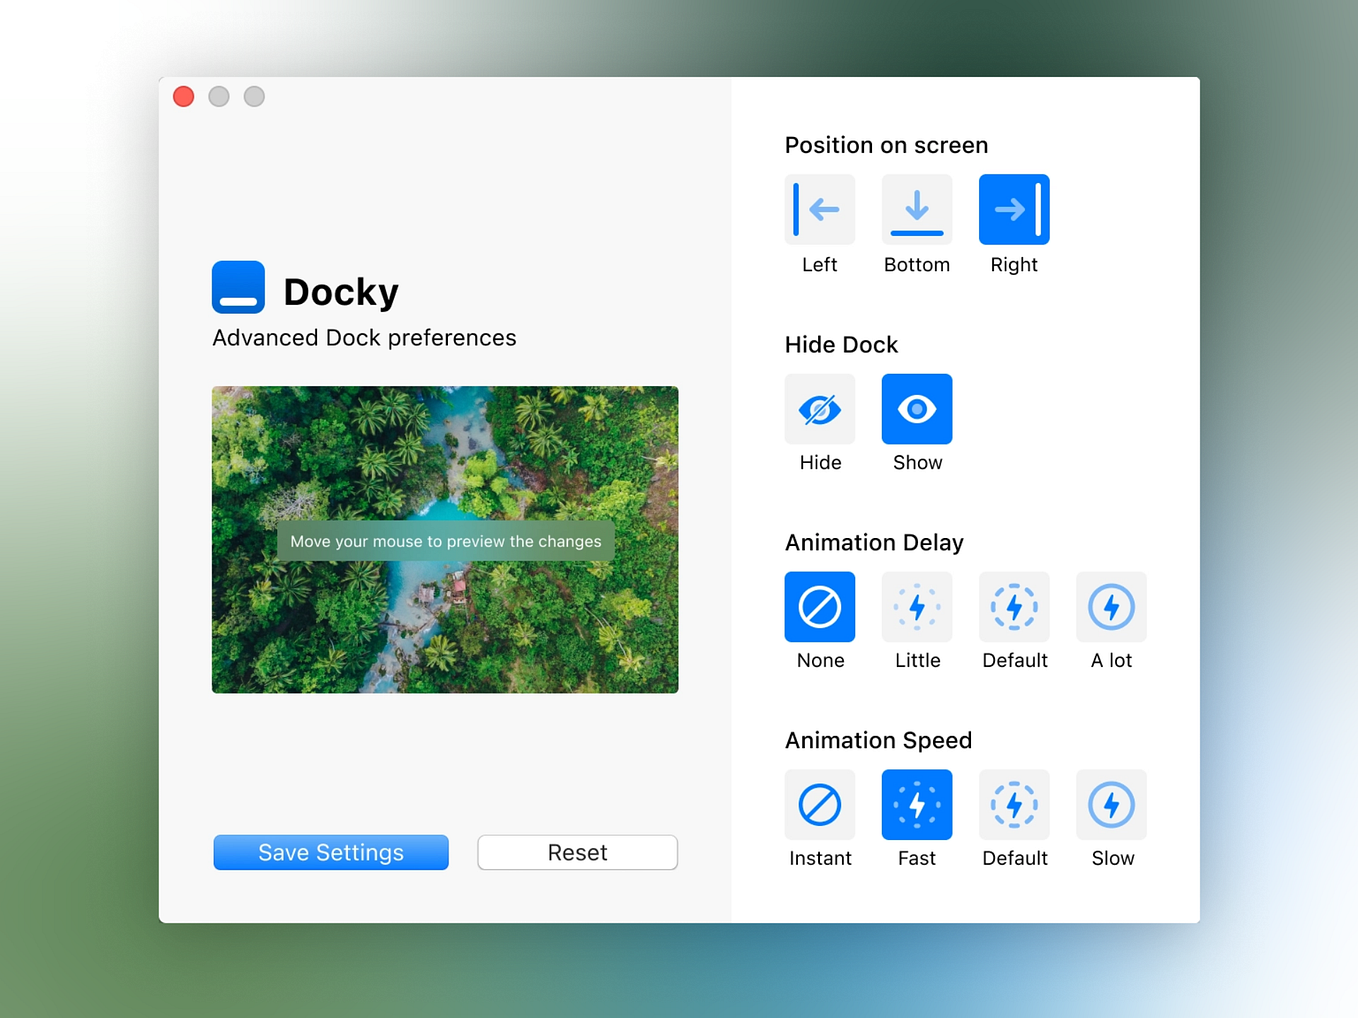Enable Show Dock option
Image resolution: width=1358 pixels, height=1018 pixels.
click(916, 408)
